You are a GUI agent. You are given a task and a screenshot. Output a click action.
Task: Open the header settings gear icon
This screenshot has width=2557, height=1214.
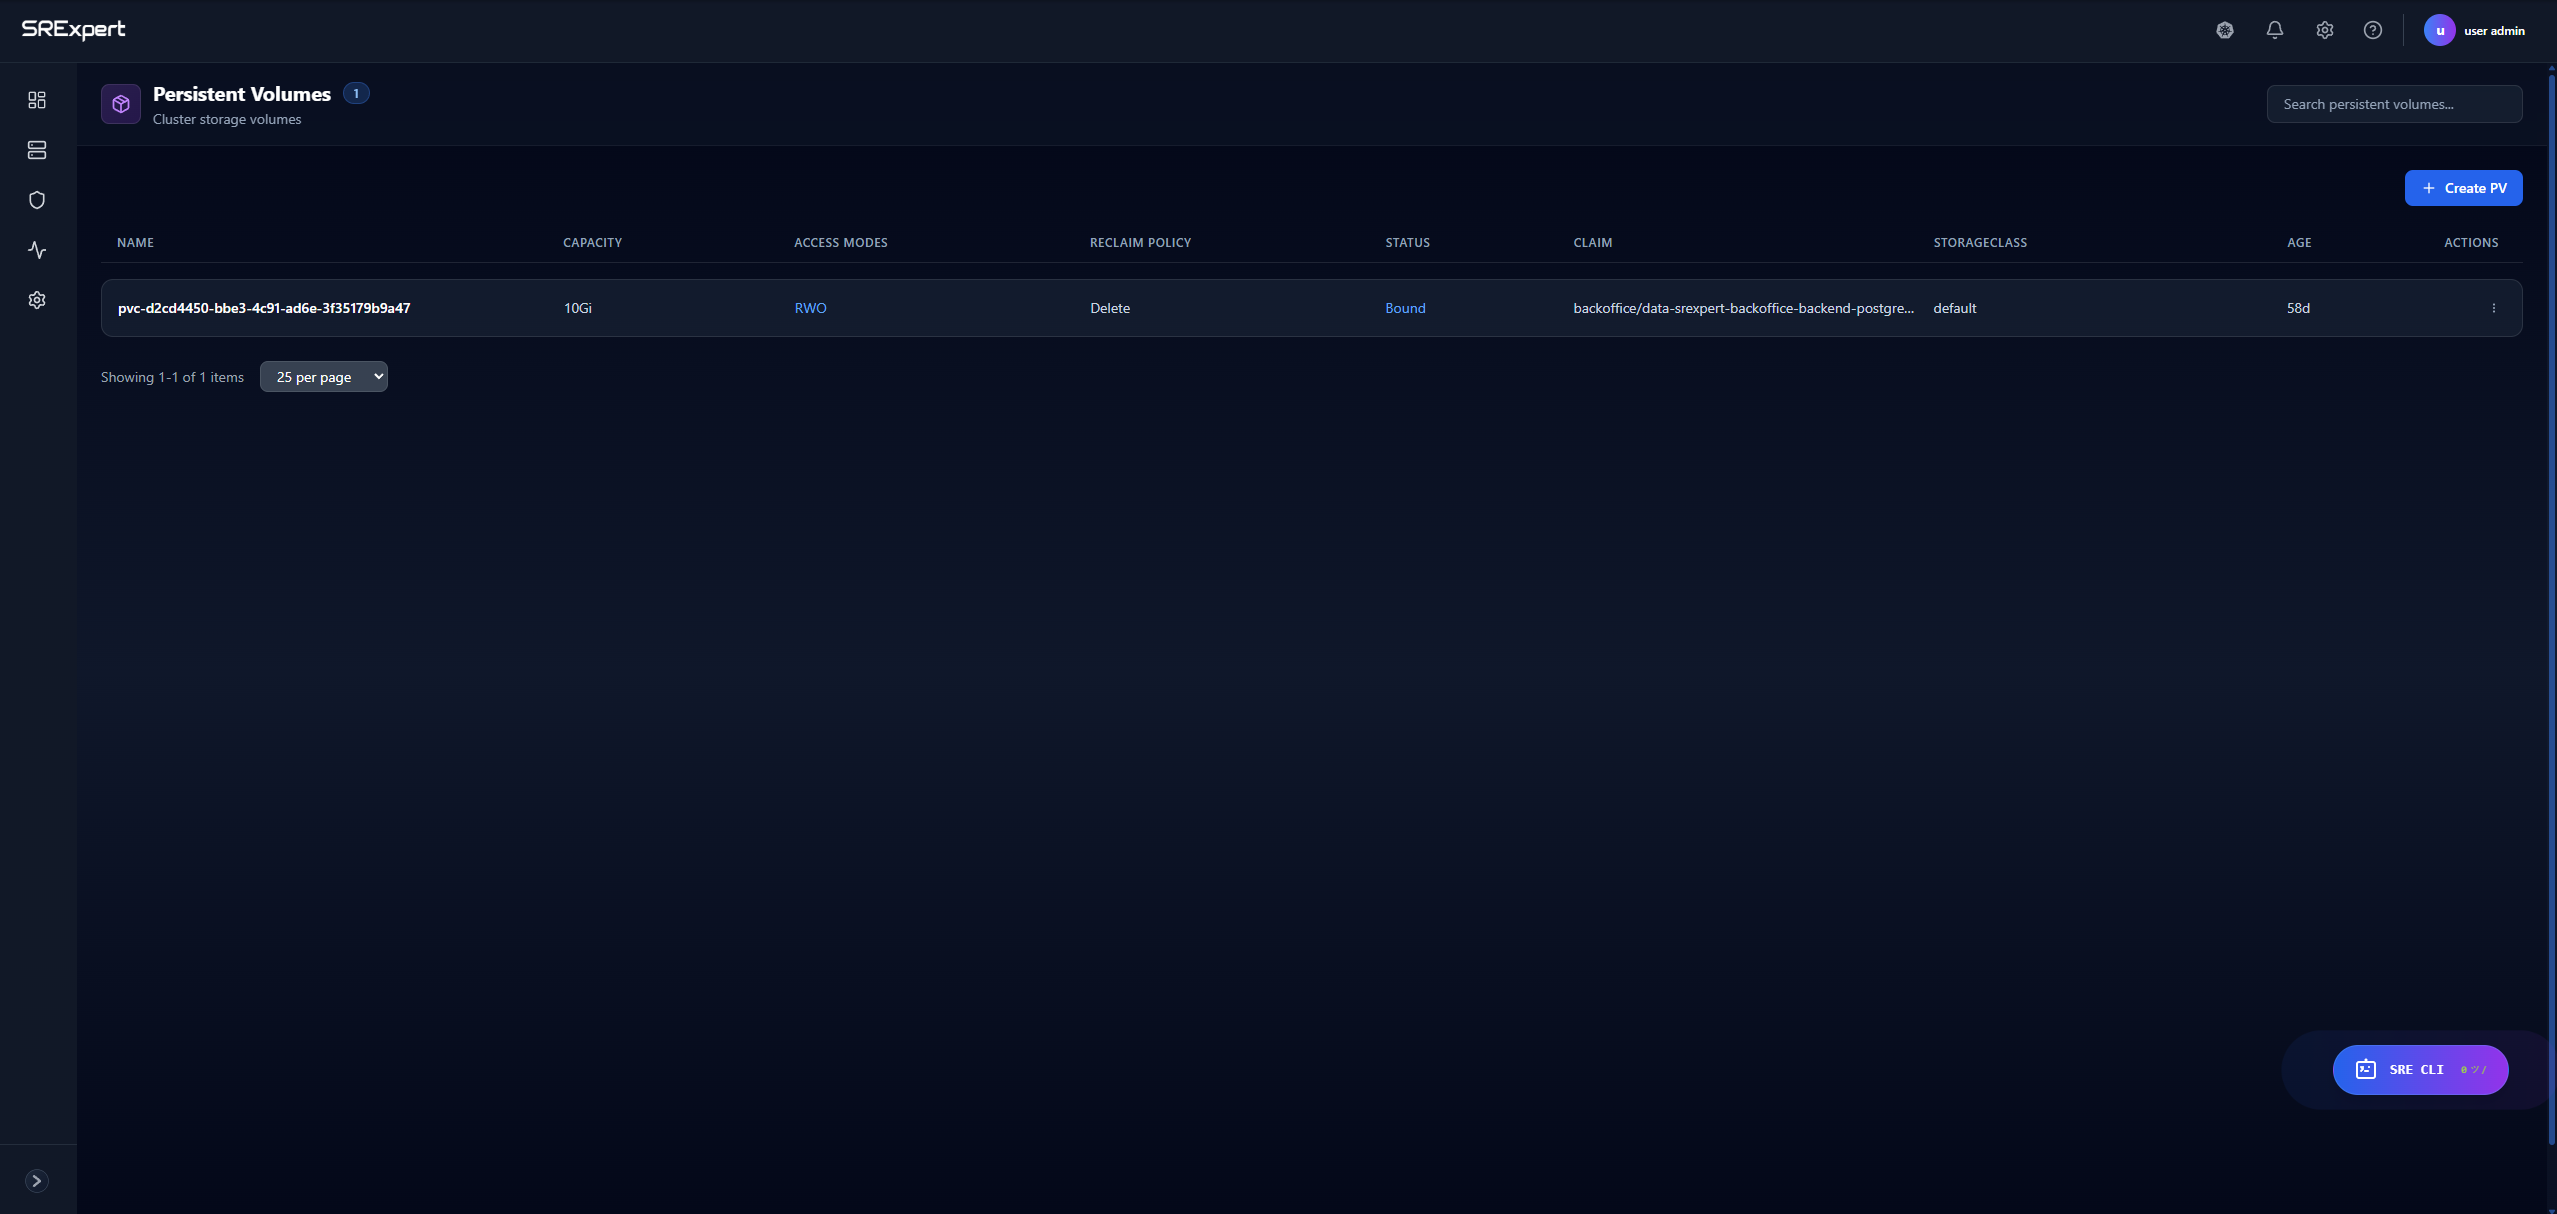(2324, 30)
